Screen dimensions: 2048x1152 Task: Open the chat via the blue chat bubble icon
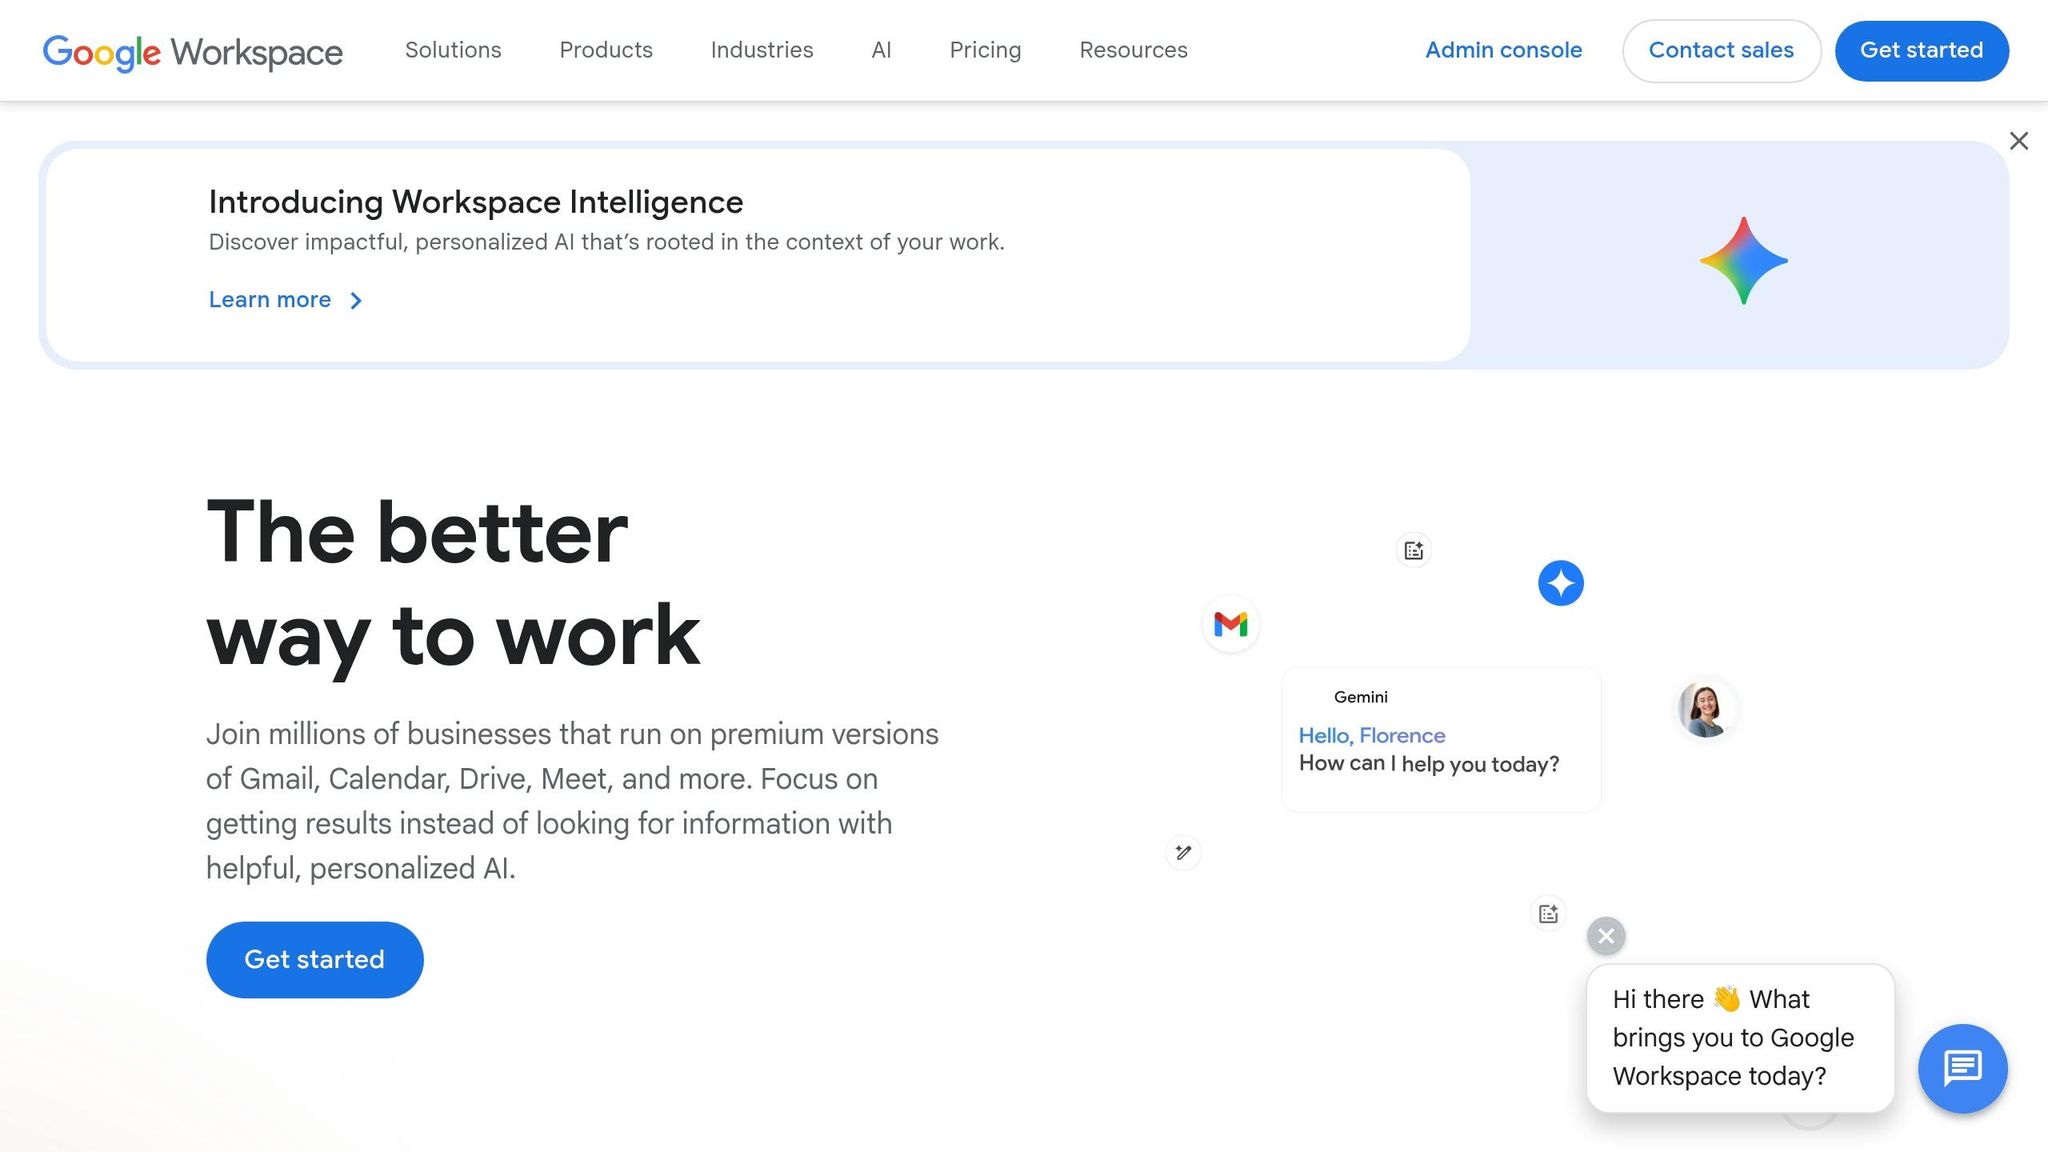point(1963,1068)
